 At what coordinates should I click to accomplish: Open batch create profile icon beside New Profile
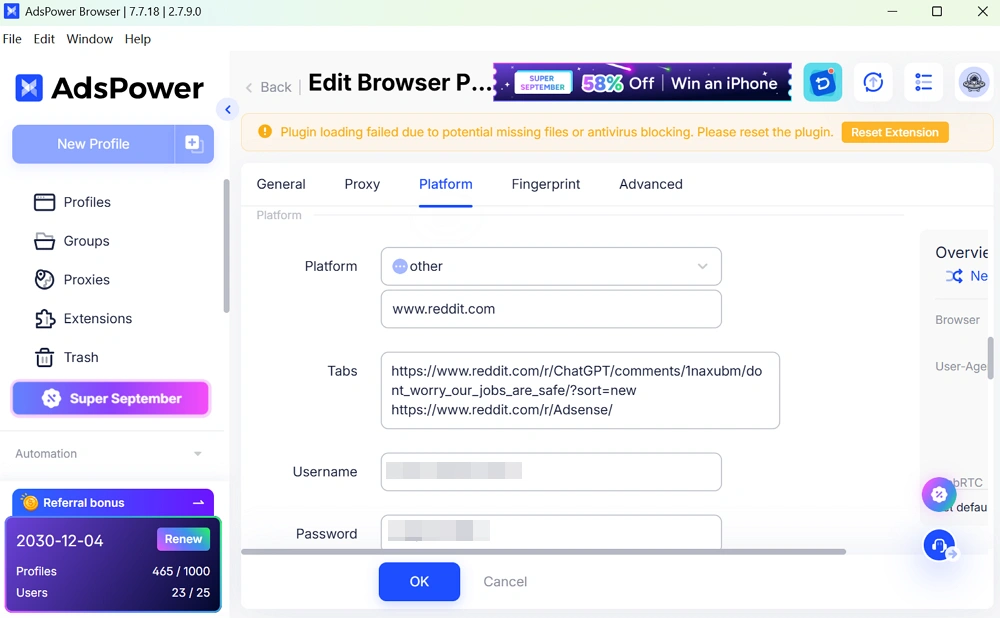tap(194, 144)
